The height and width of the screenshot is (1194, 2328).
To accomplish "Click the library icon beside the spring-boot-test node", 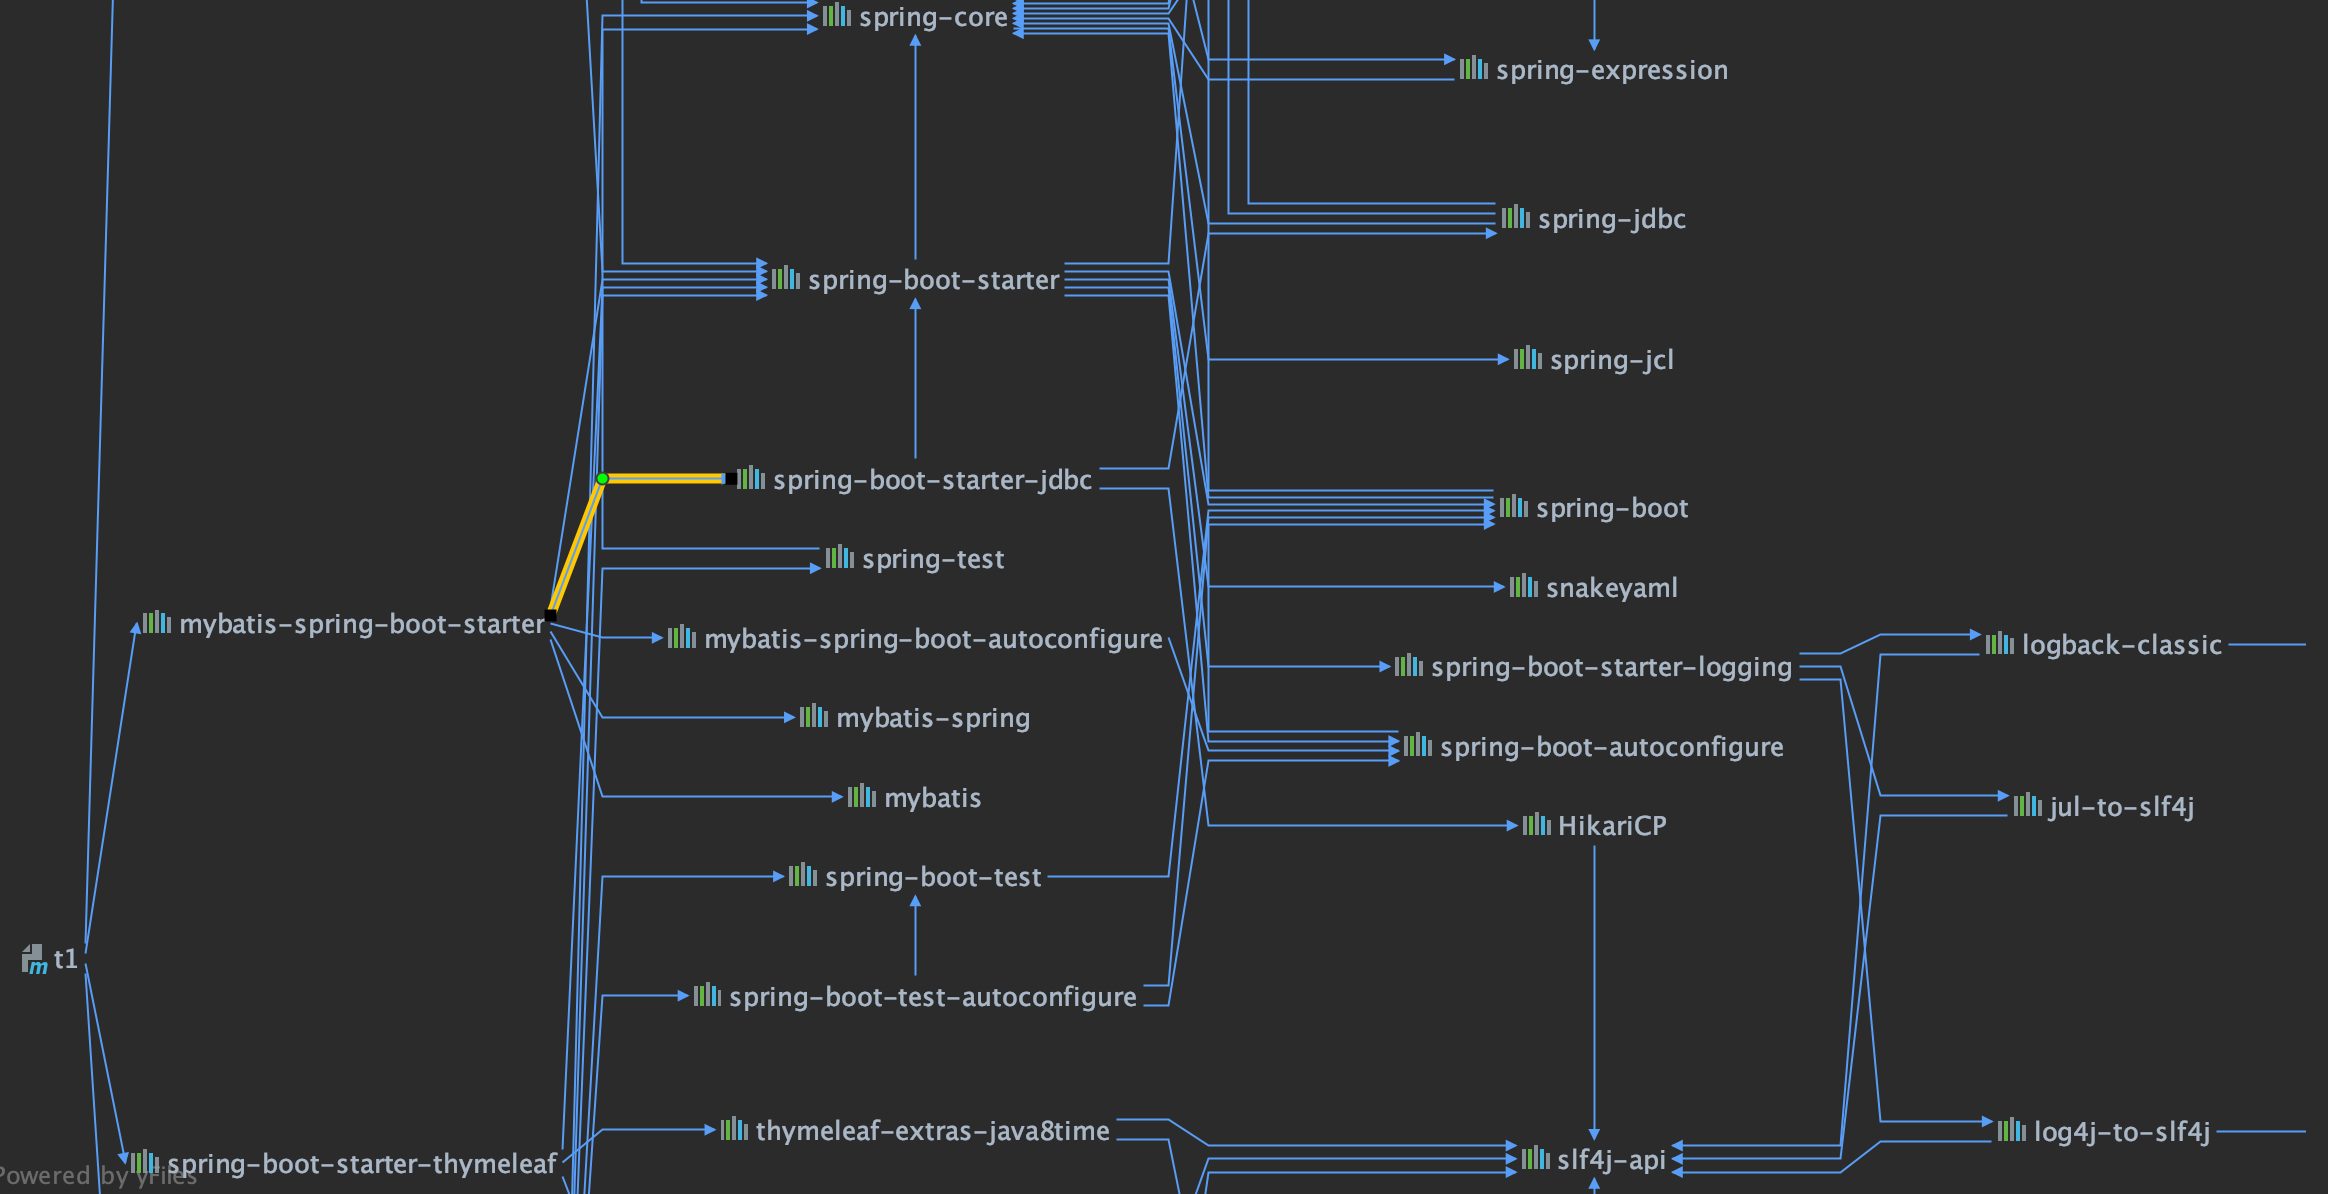I will (x=802, y=875).
